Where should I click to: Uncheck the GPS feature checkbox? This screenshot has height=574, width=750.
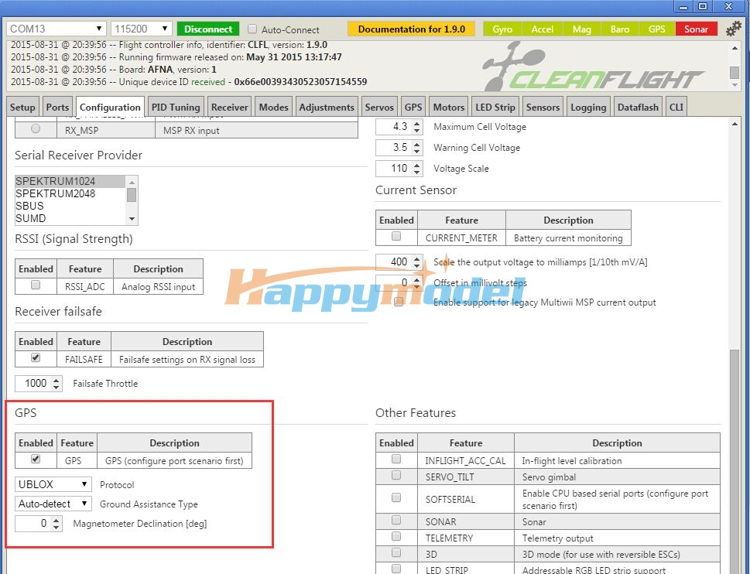35,459
